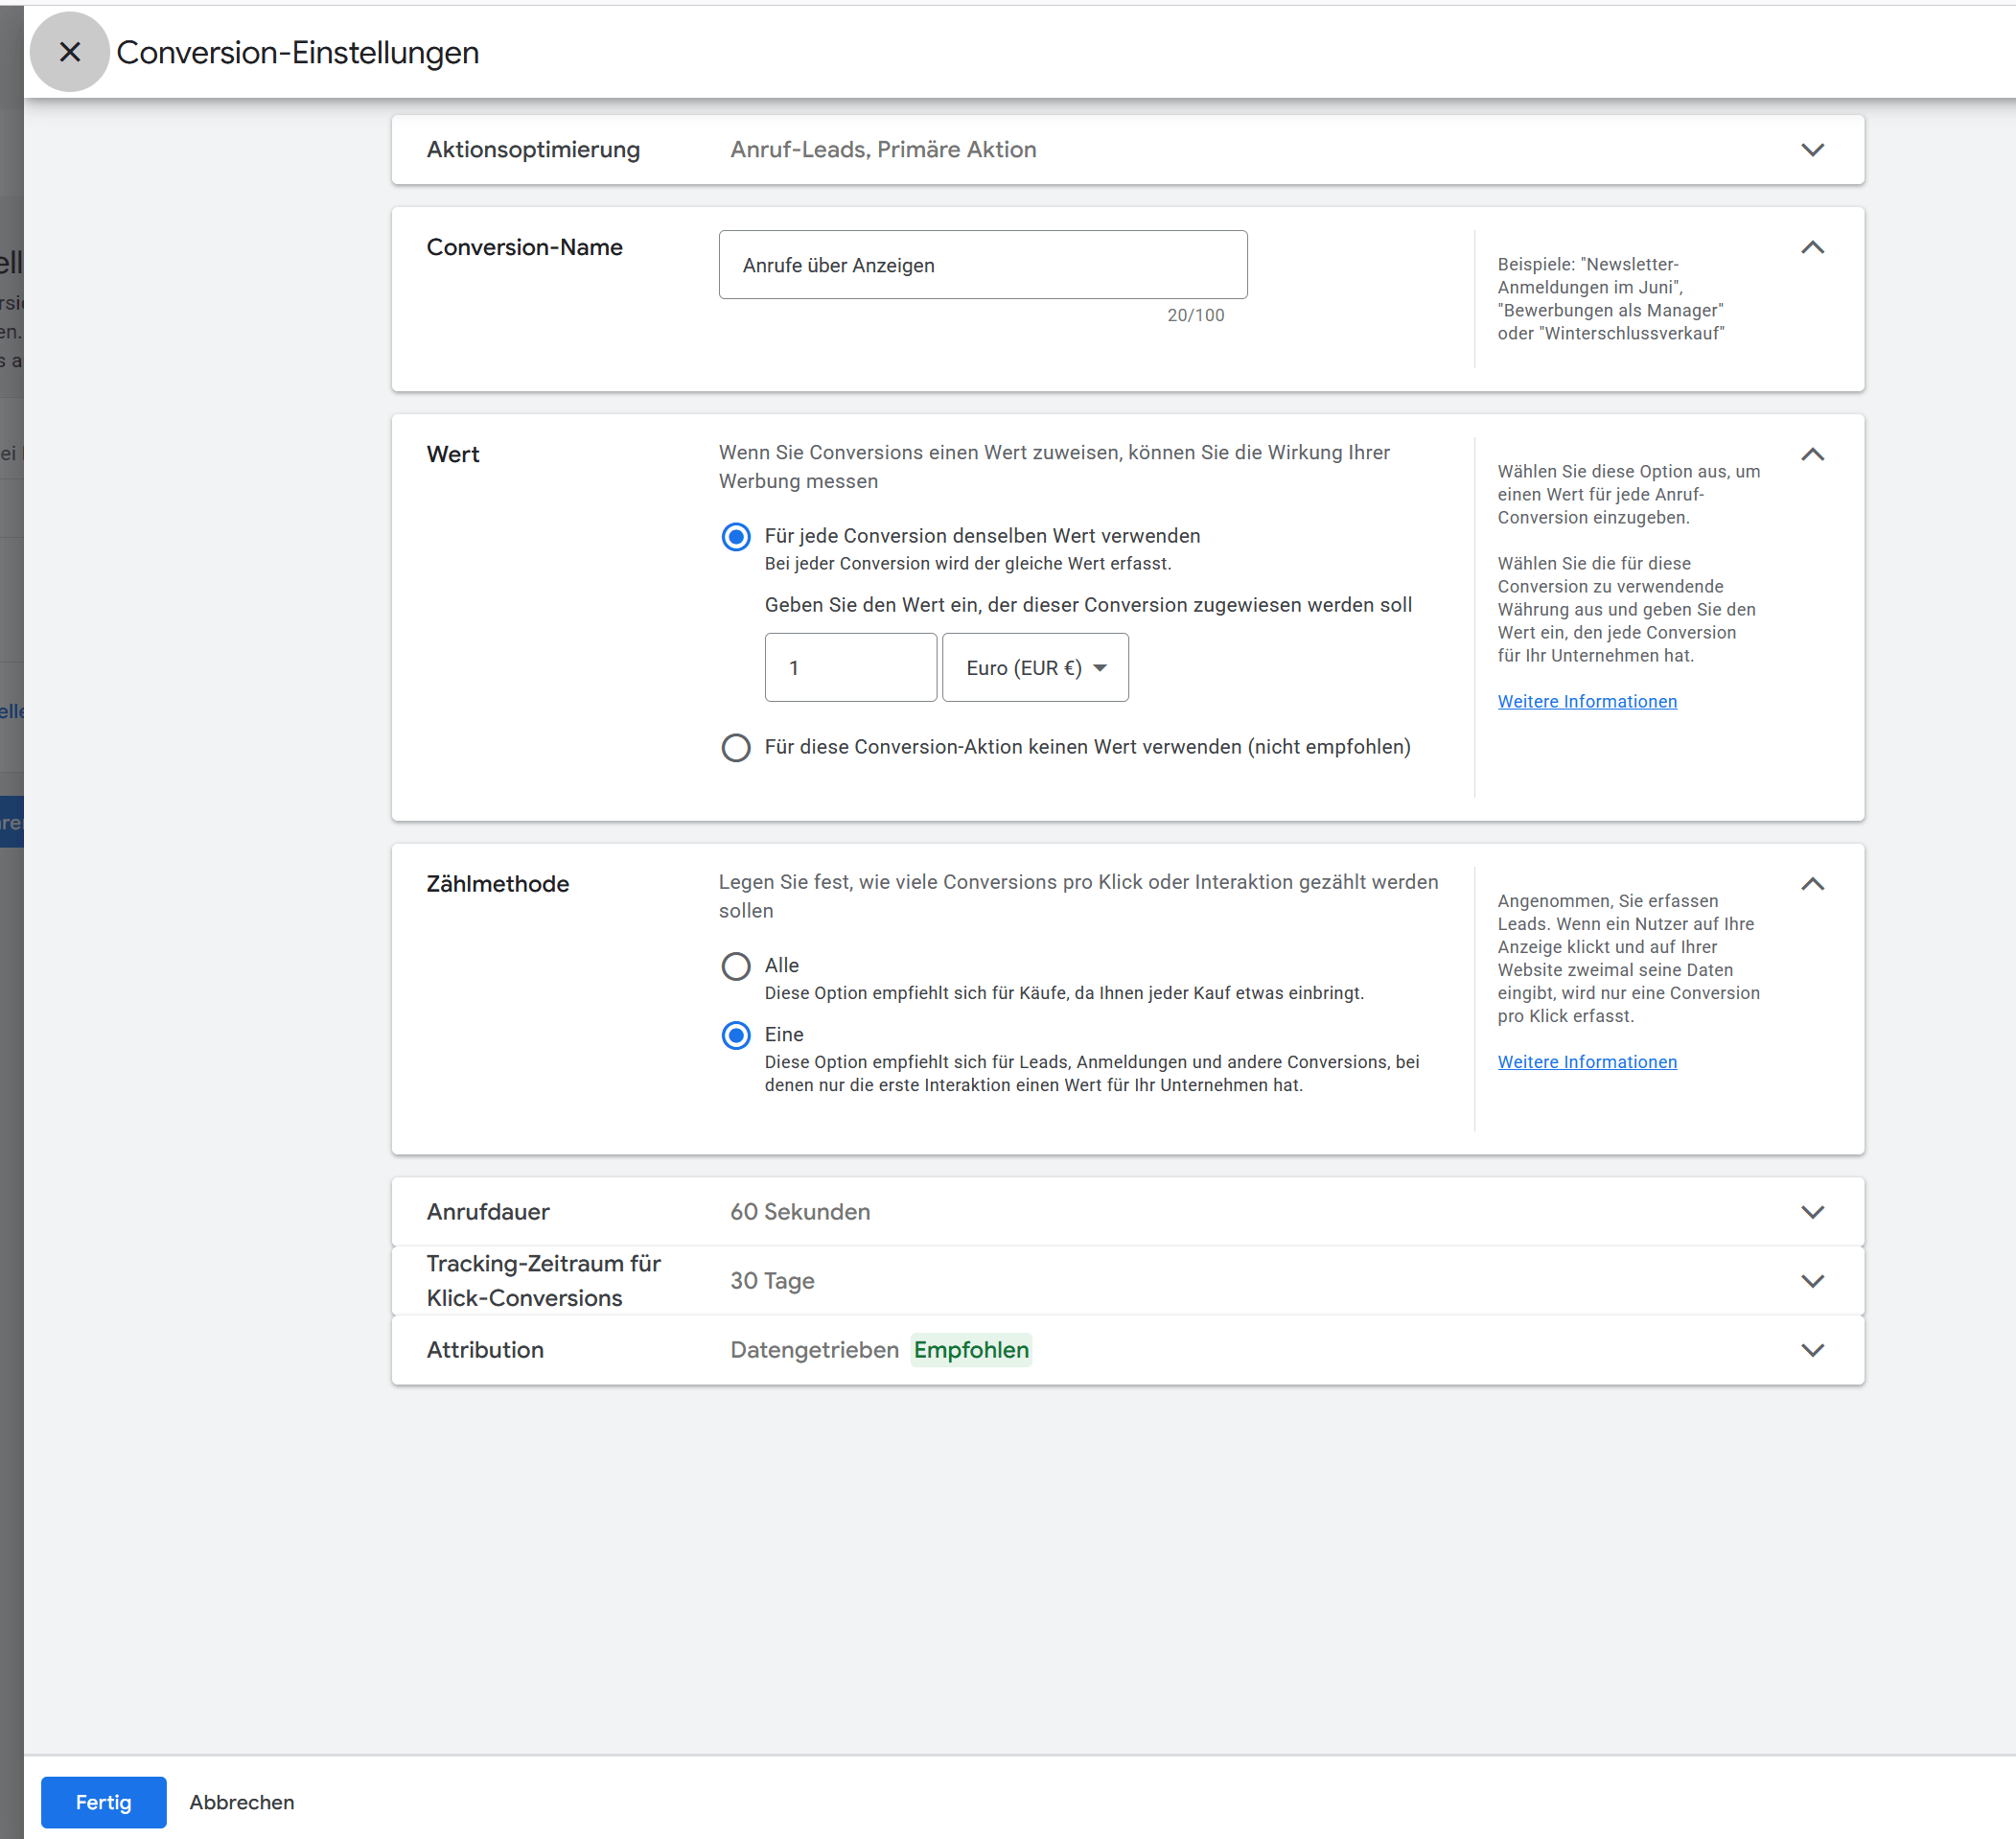Image resolution: width=2016 pixels, height=1839 pixels.
Task: Click the Conversion-Name text field
Action: click(x=982, y=265)
